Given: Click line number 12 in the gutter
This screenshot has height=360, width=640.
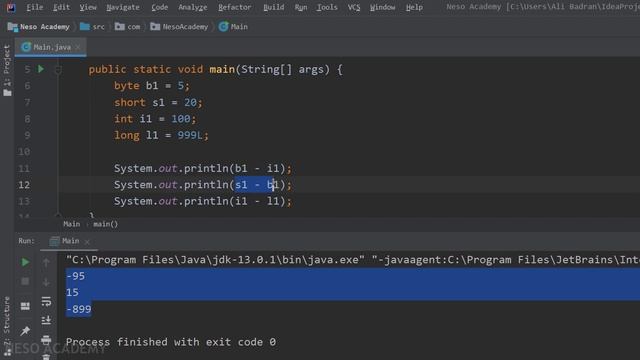Looking at the screenshot, I should click(24, 185).
